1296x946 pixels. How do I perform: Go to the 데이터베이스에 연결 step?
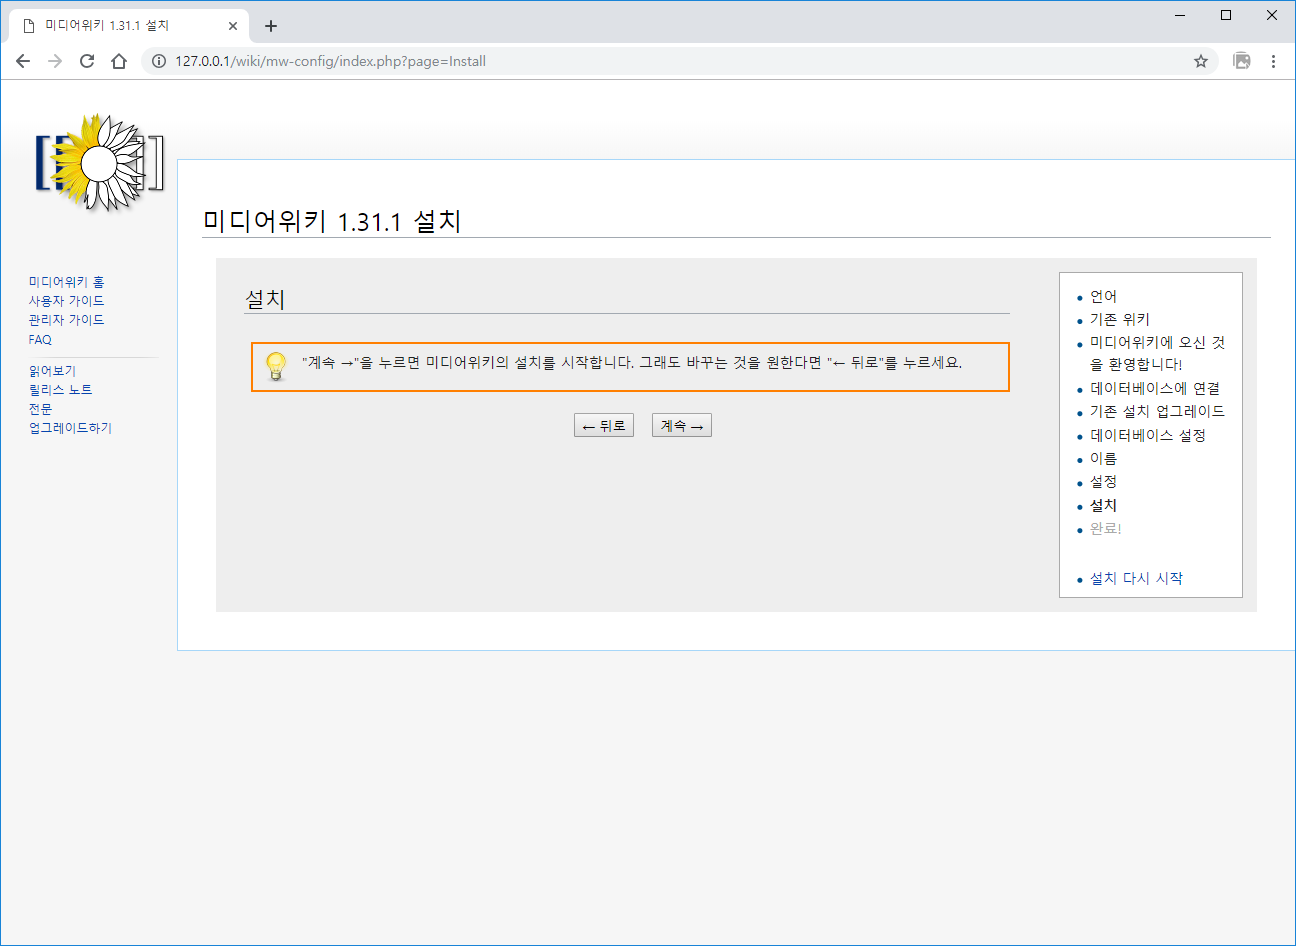pos(1155,388)
